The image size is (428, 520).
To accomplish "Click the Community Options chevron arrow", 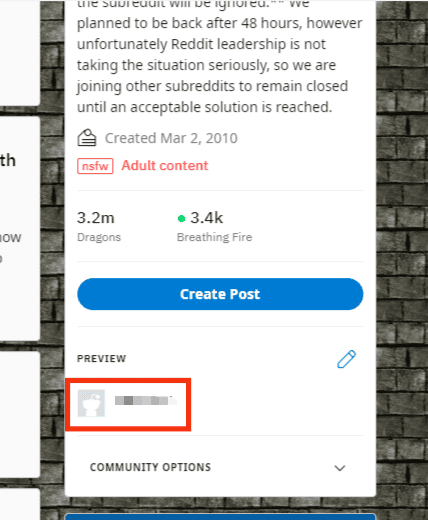I will click(x=340, y=468).
